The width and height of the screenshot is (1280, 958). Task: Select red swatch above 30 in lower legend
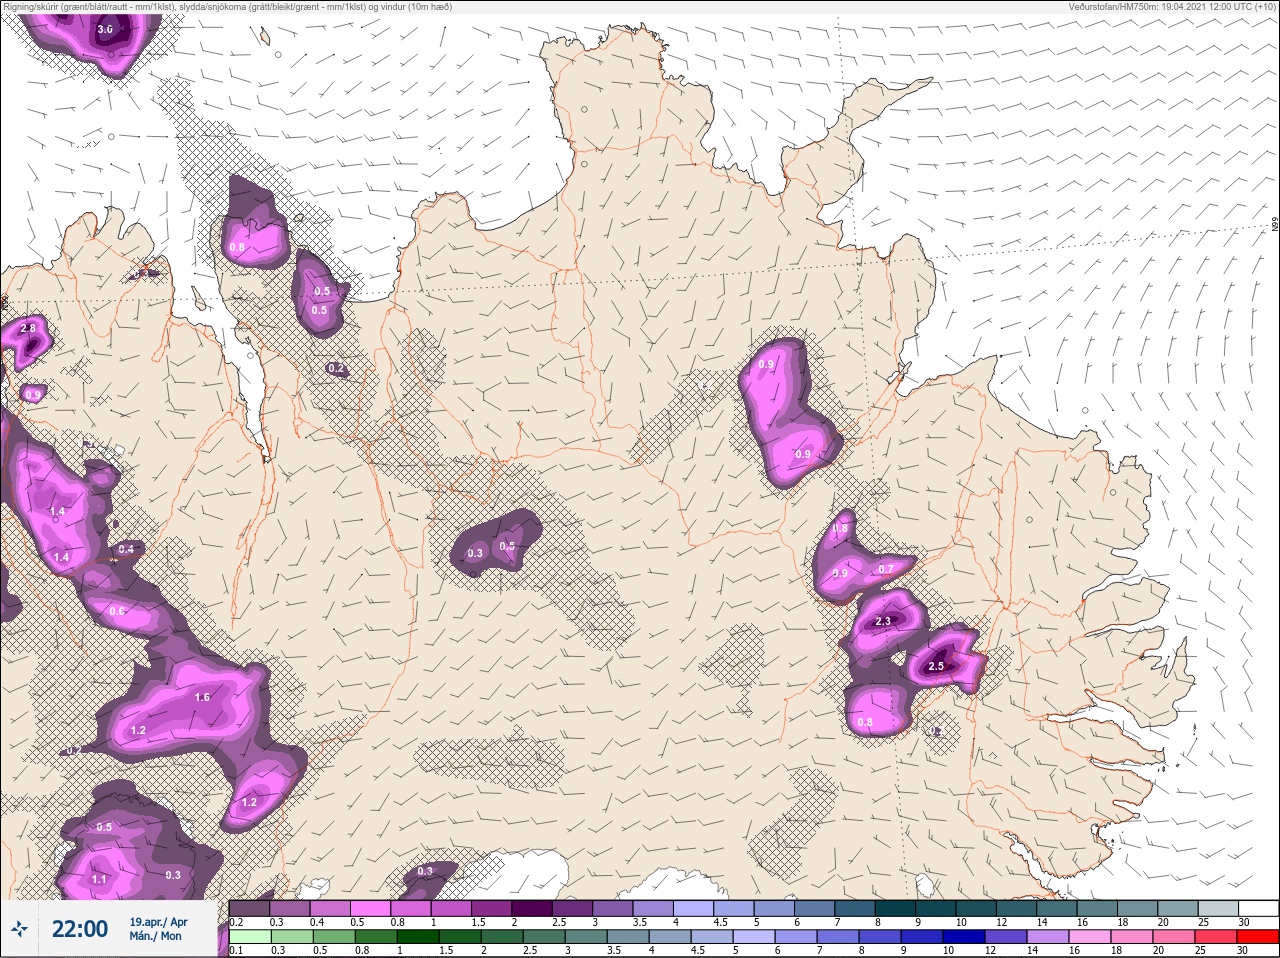coord(1258,937)
